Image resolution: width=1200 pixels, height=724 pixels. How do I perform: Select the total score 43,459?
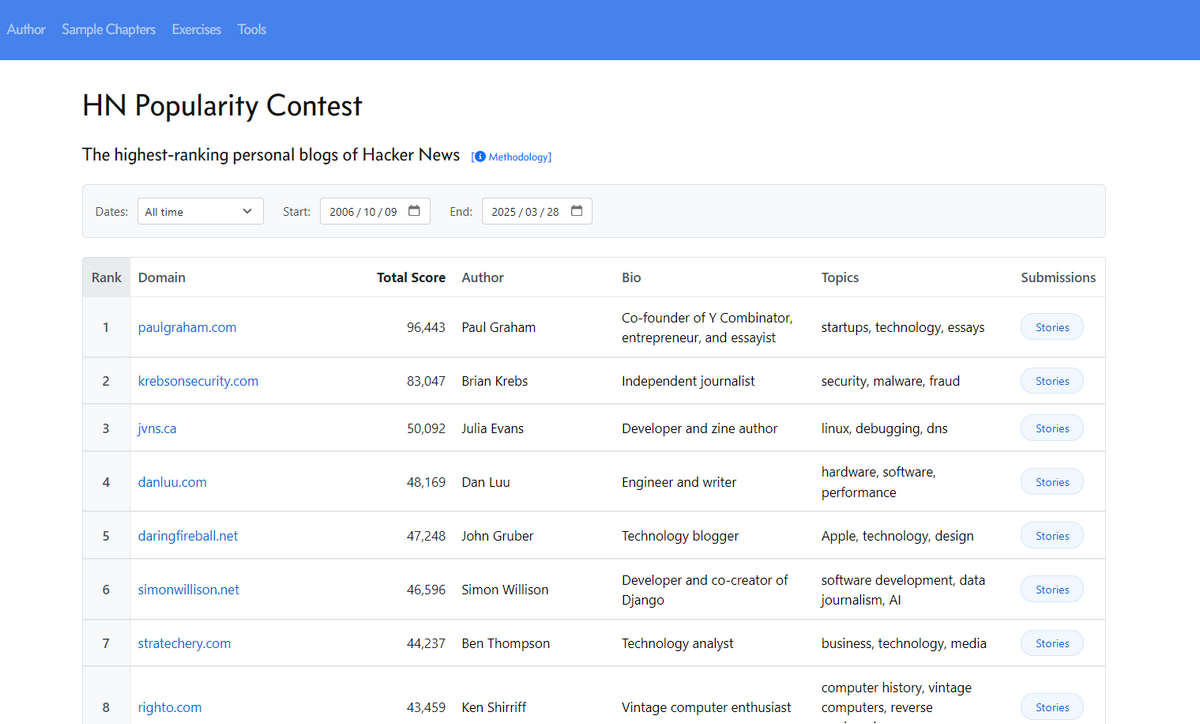tap(426, 707)
